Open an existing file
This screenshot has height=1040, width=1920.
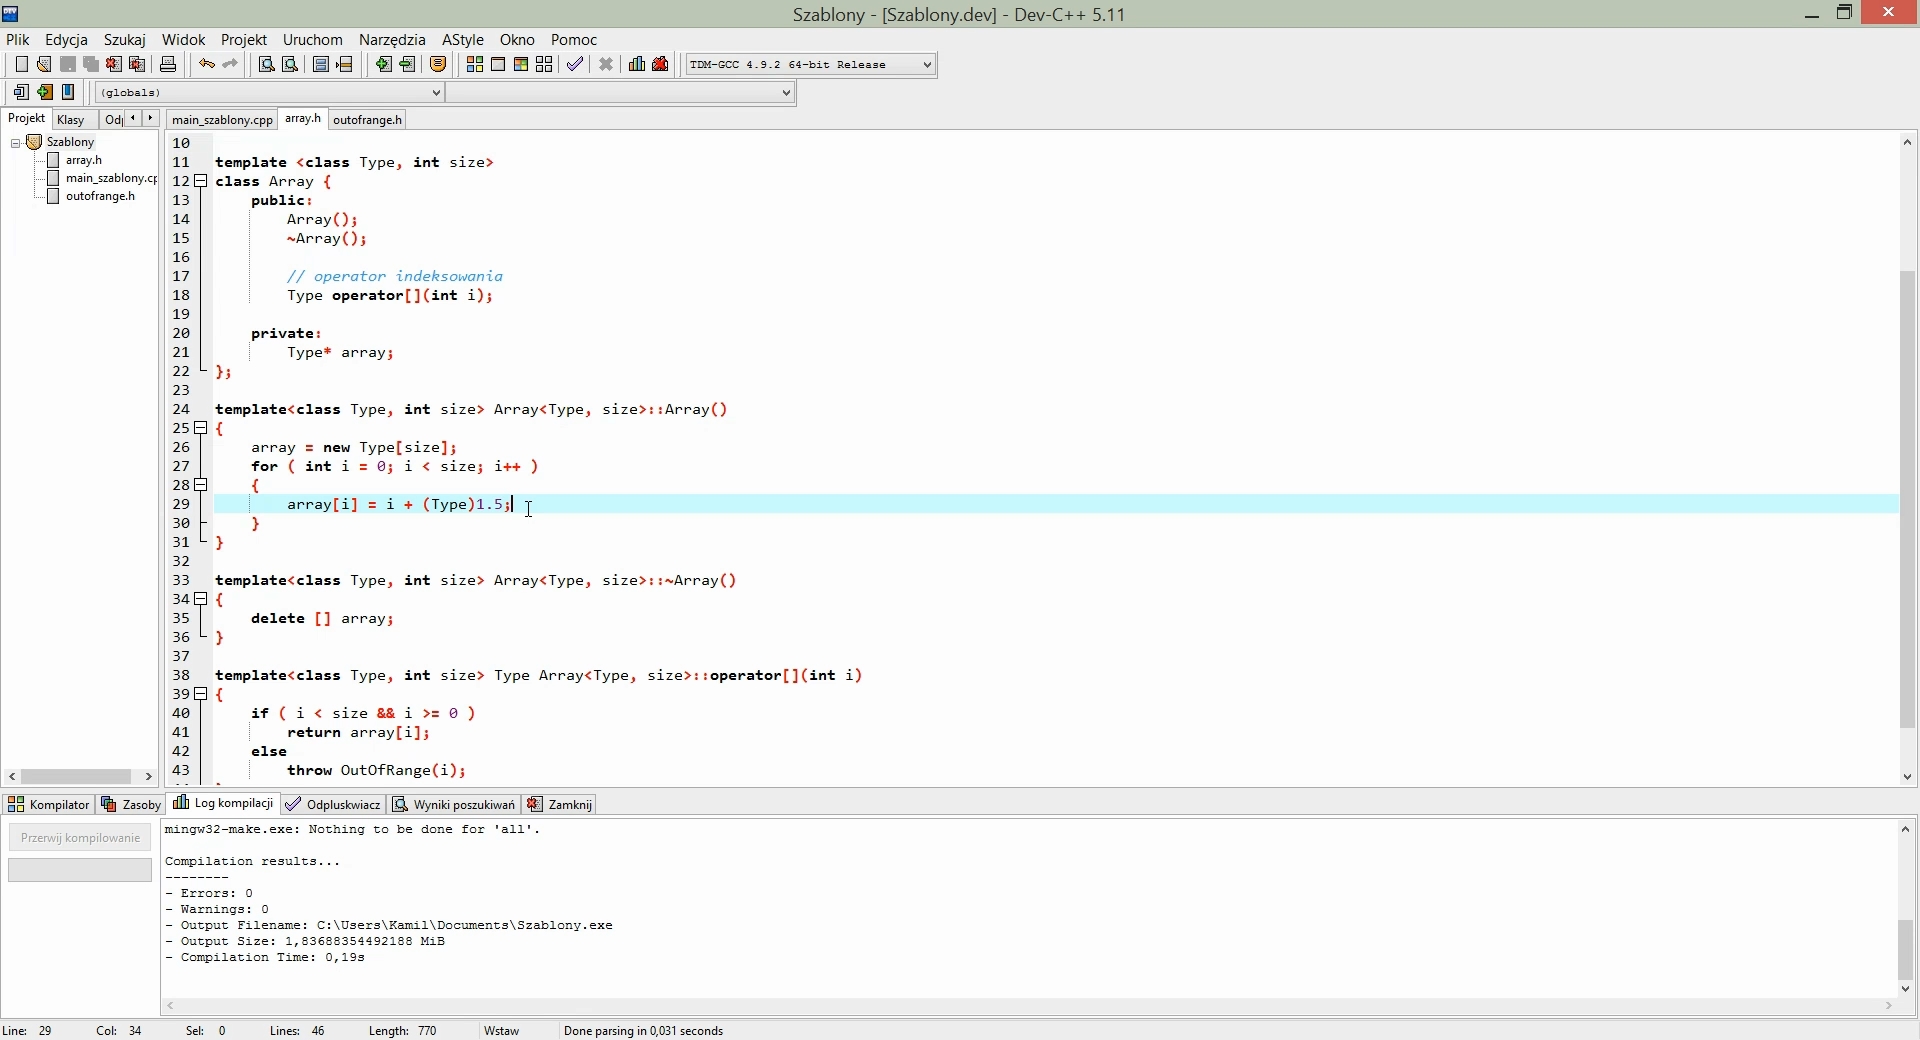pyautogui.click(x=44, y=64)
